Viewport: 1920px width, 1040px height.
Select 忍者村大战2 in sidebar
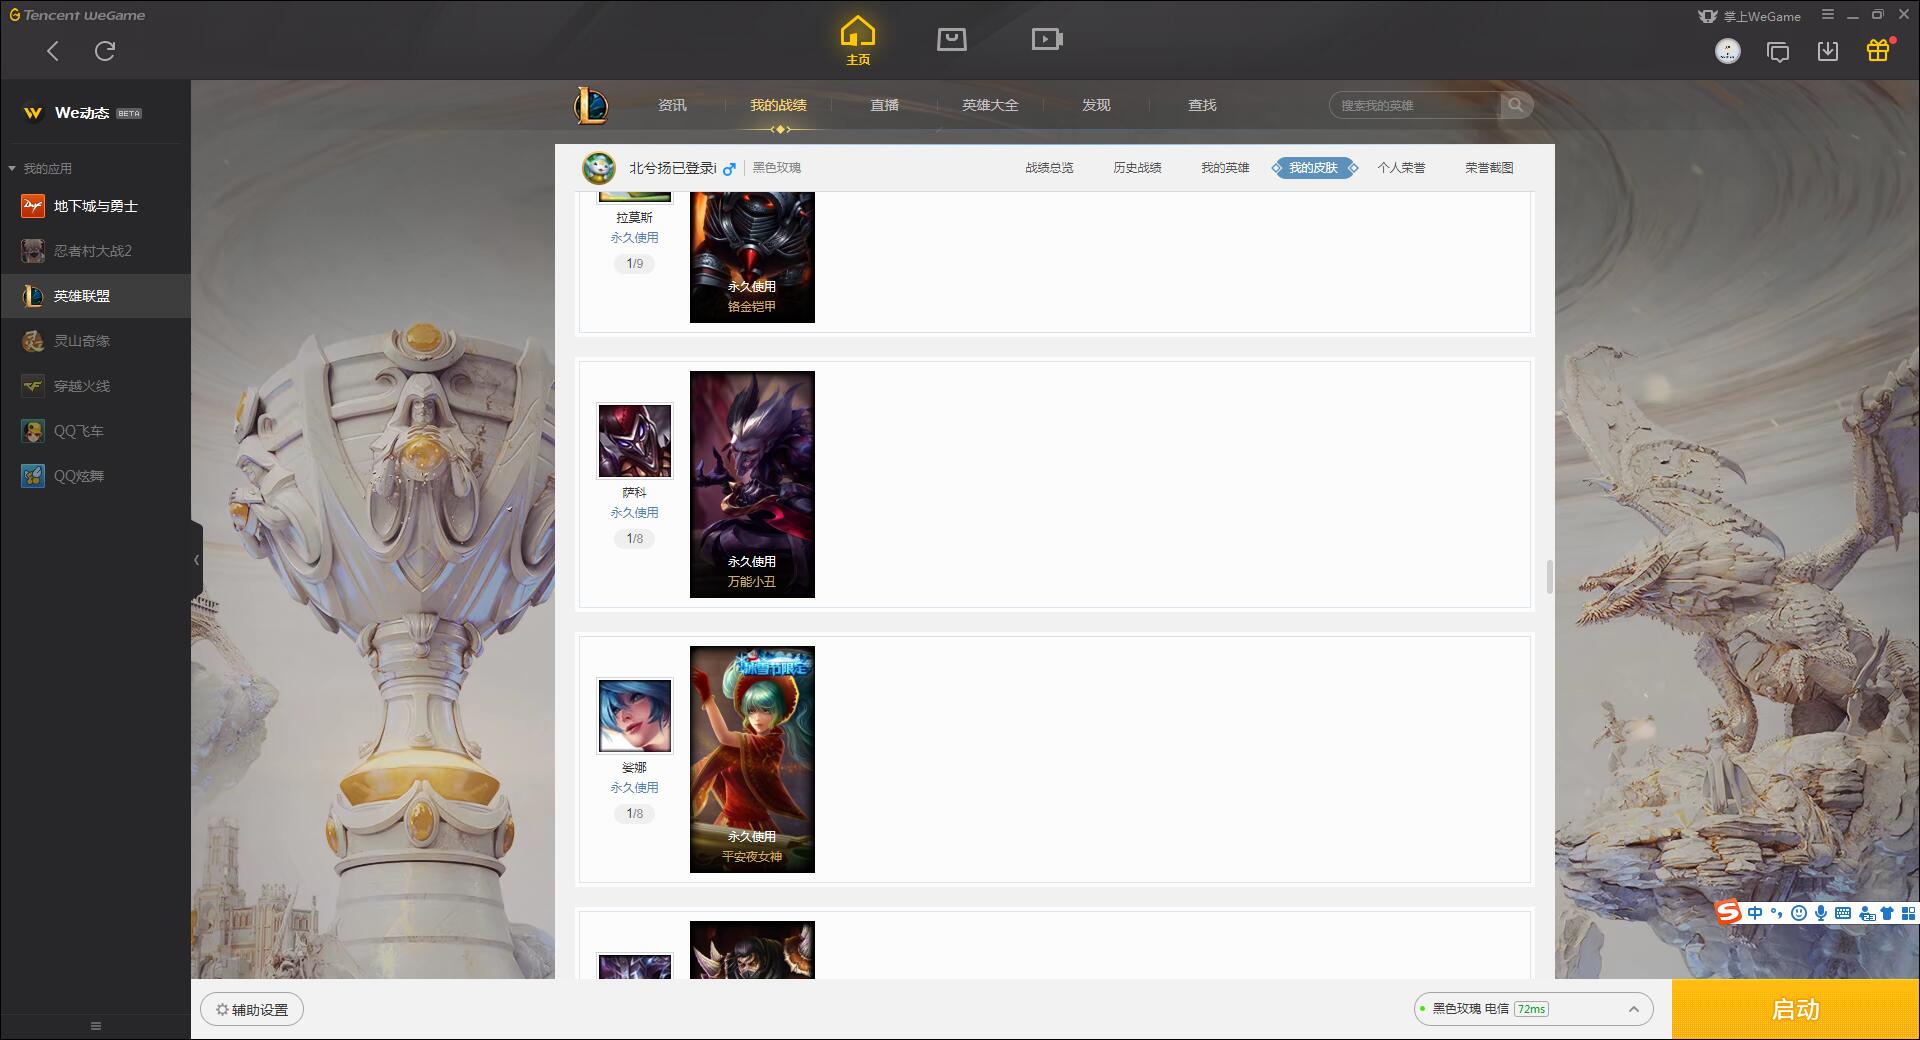pyautogui.click(x=95, y=251)
